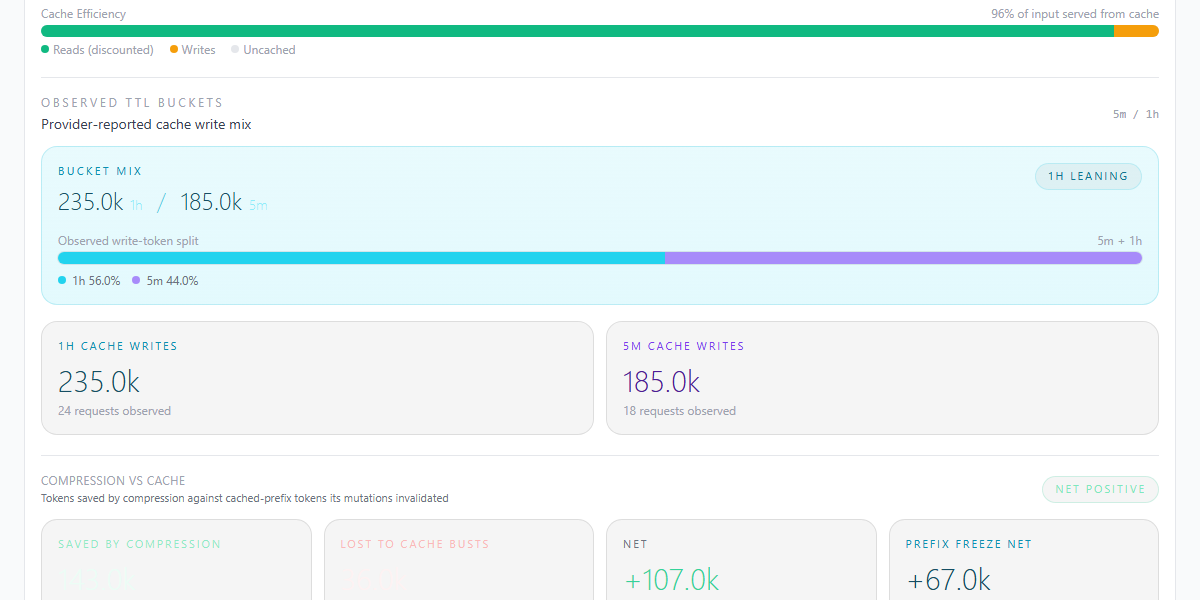Click the 'SAVED BY COMPRESSION' card label
1200x600 pixels.
(139, 544)
